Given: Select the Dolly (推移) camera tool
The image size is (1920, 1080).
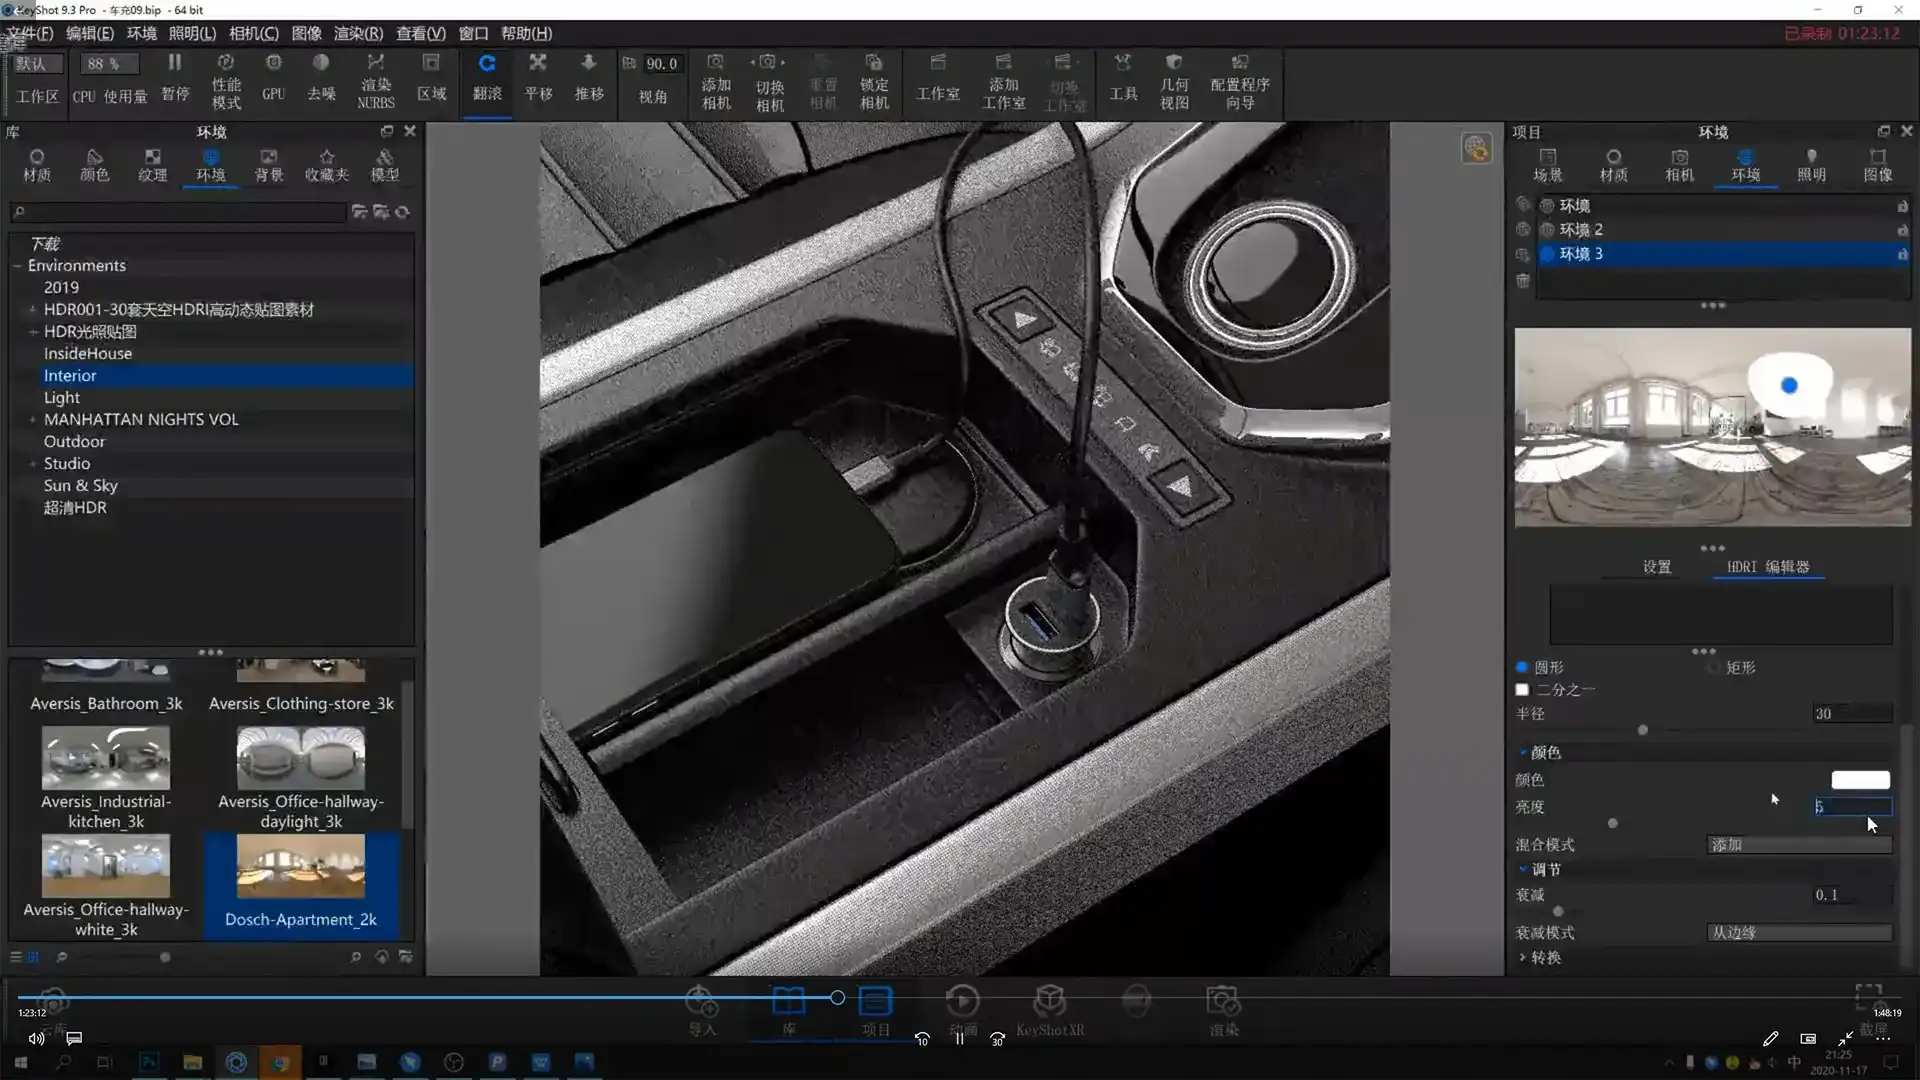Looking at the screenshot, I should (x=589, y=64).
